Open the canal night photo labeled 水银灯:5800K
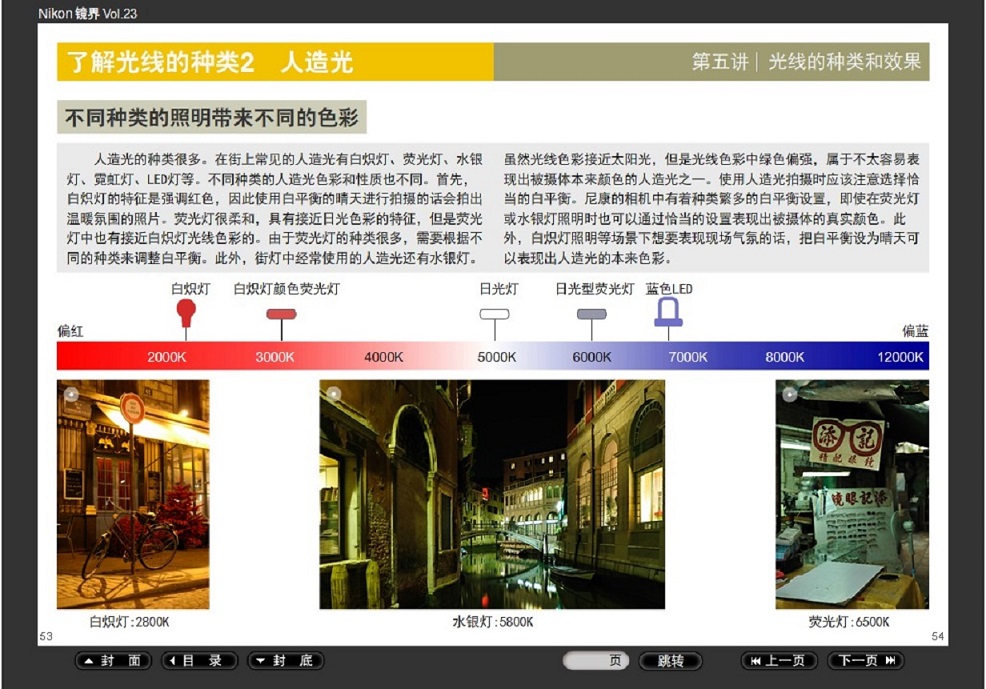This screenshot has width=986, height=689. [492, 494]
